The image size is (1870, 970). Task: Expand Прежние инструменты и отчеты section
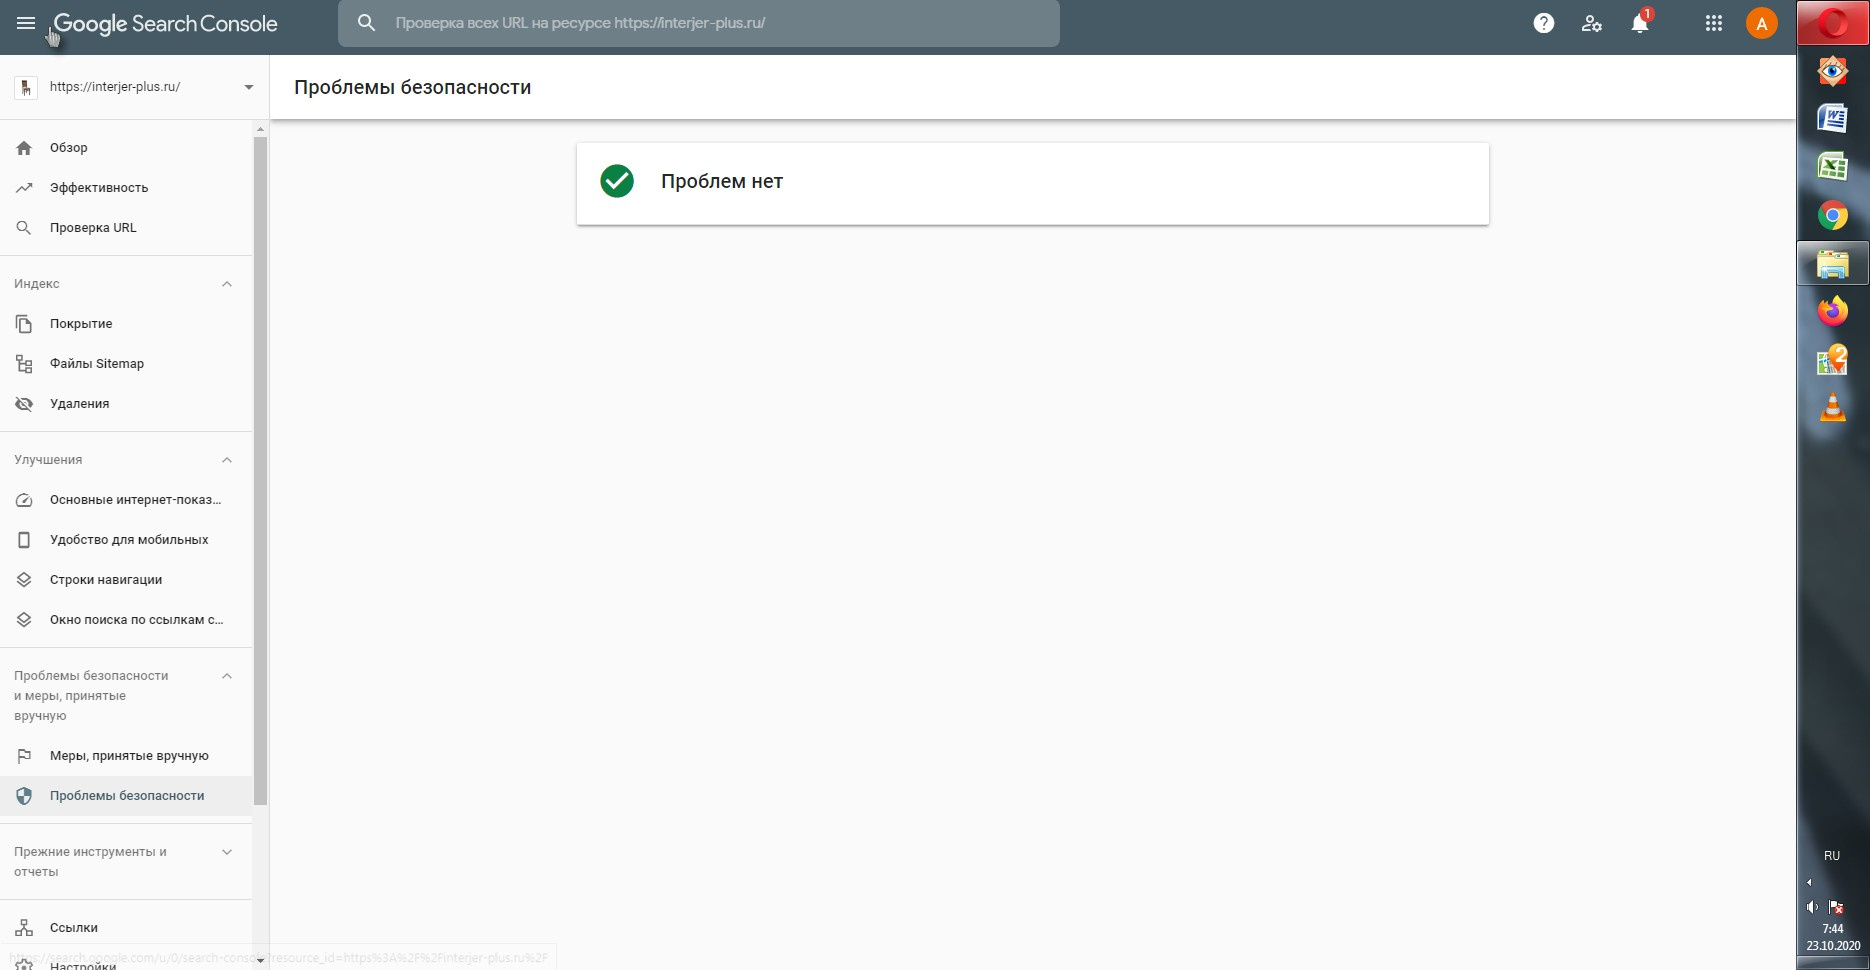coord(227,852)
